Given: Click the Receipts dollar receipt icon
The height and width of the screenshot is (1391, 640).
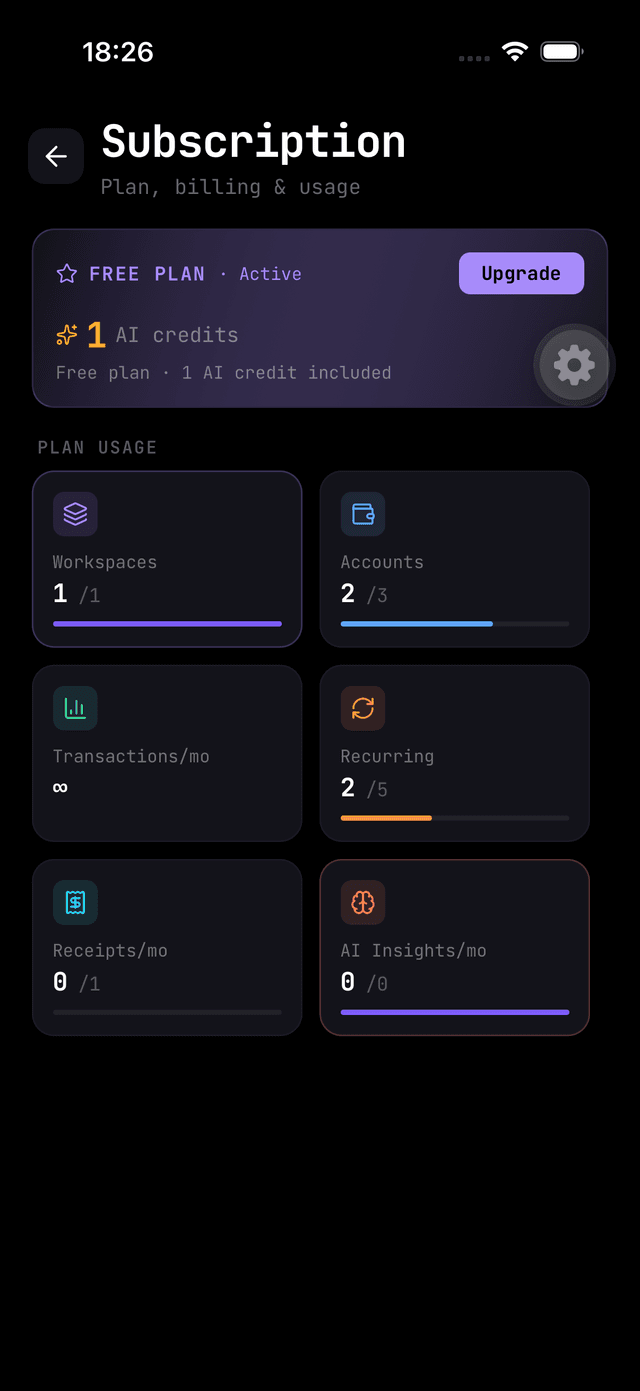Looking at the screenshot, I should click(x=75, y=902).
